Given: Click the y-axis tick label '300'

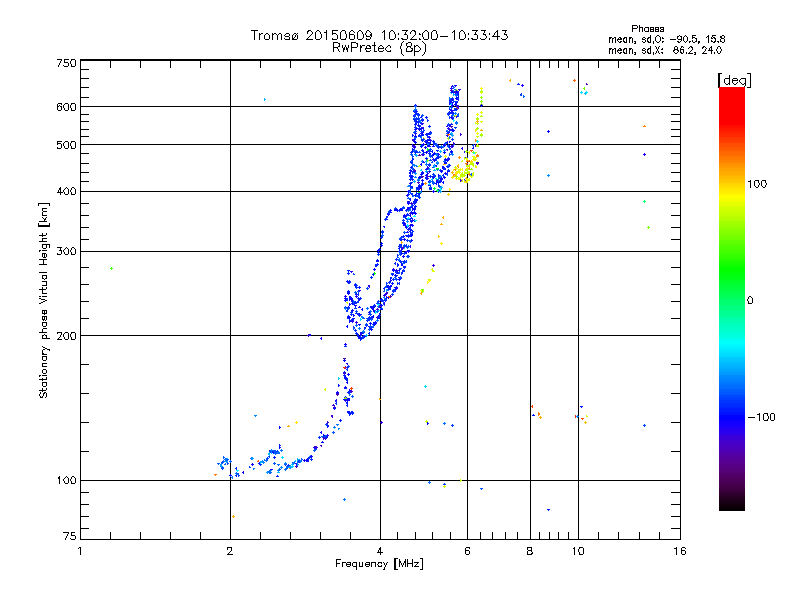Looking at the screenshot, I should (67, 251).
